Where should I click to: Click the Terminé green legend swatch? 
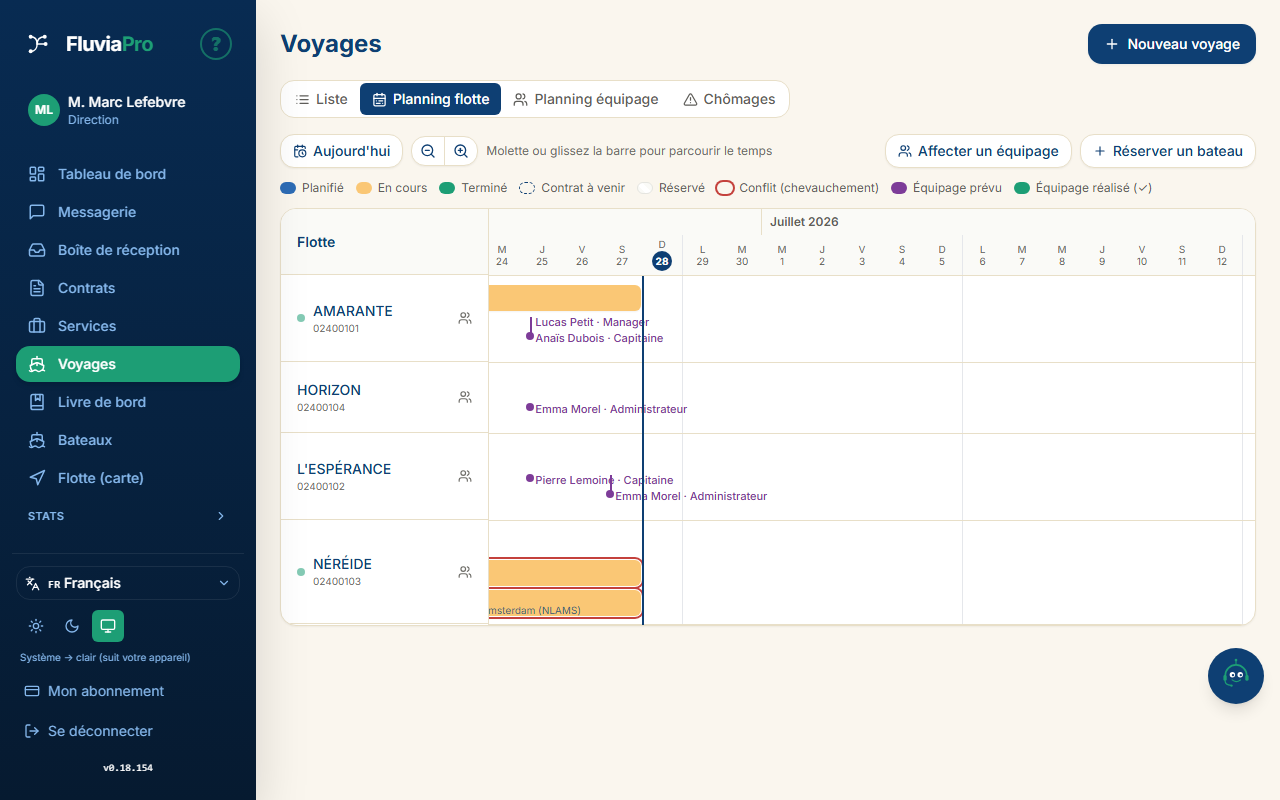tap(447, 188)
